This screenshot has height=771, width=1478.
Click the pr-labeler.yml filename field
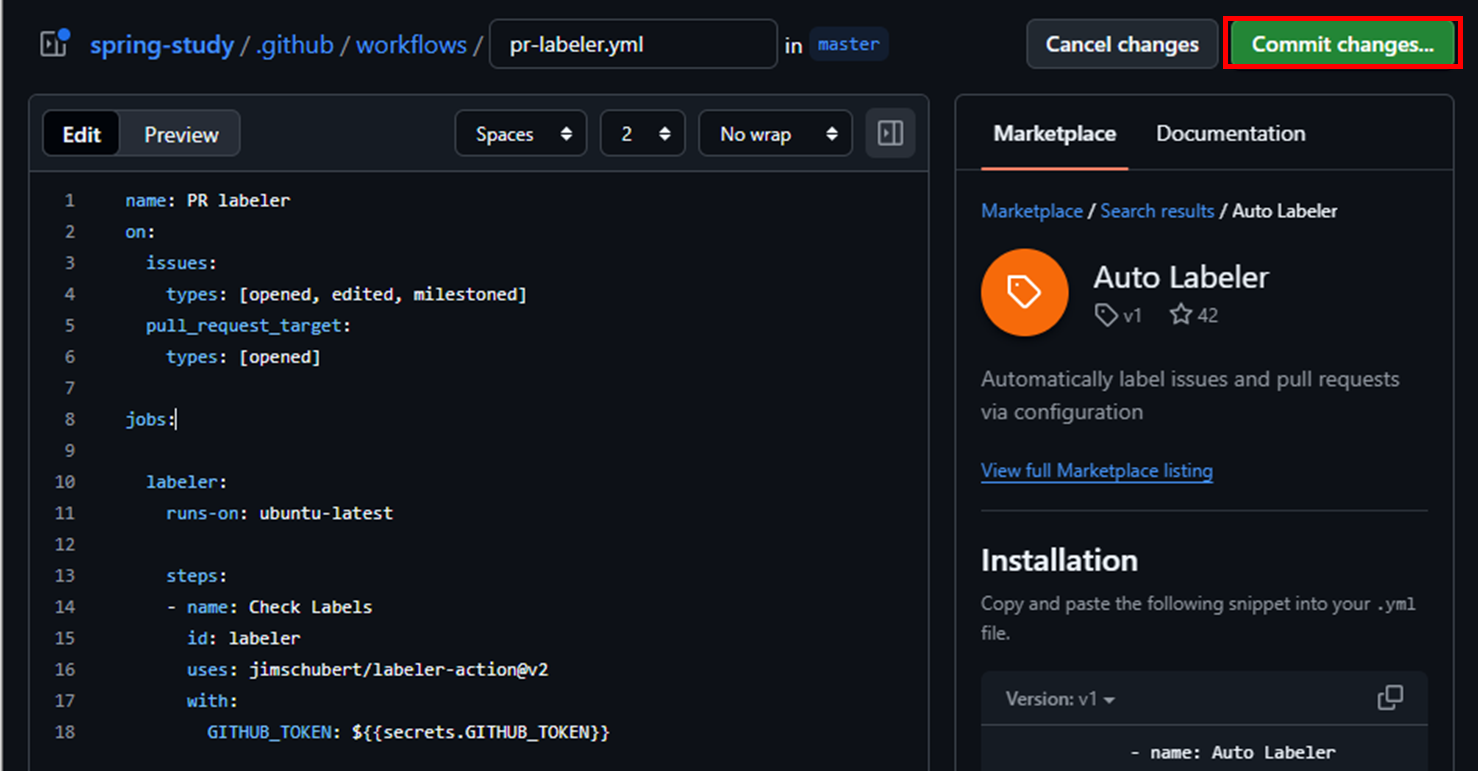(x=633, y=44)
